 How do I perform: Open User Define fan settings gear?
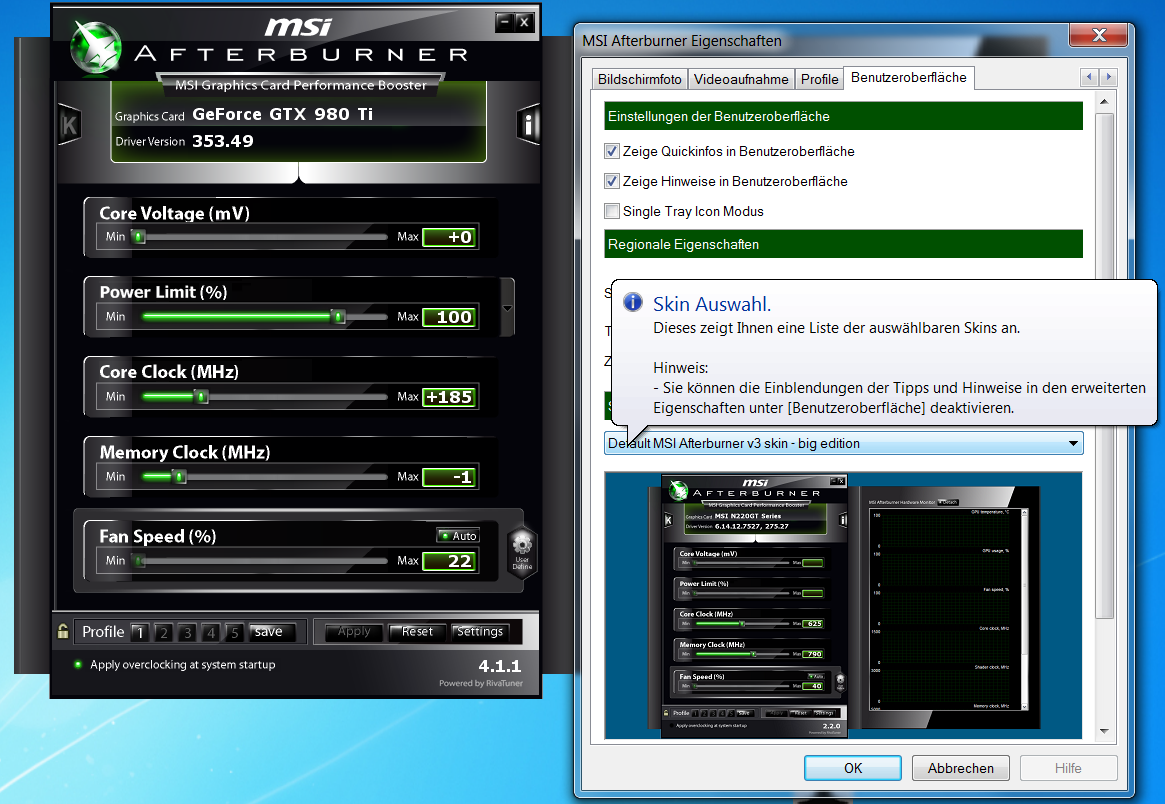tap(522, 551)
